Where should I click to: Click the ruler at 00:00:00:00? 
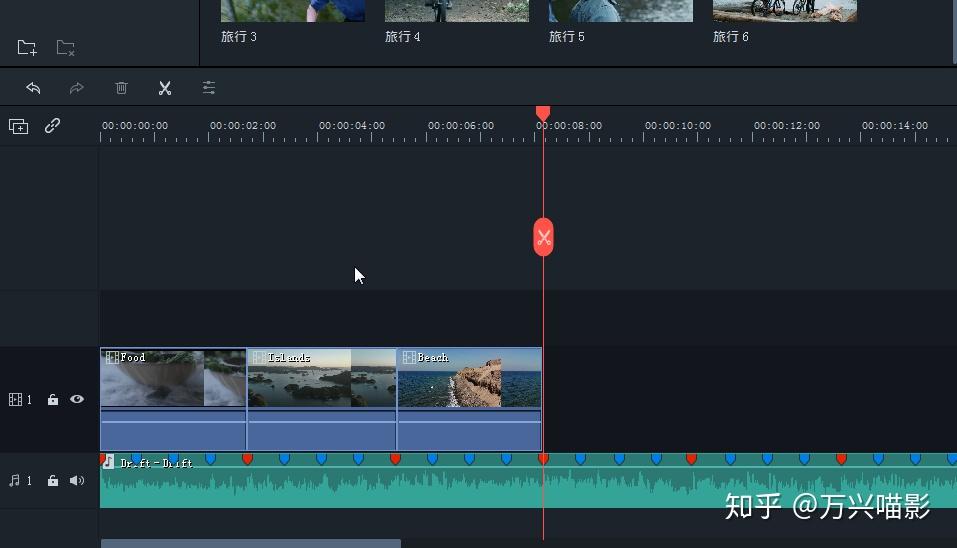tap(135, 126)
